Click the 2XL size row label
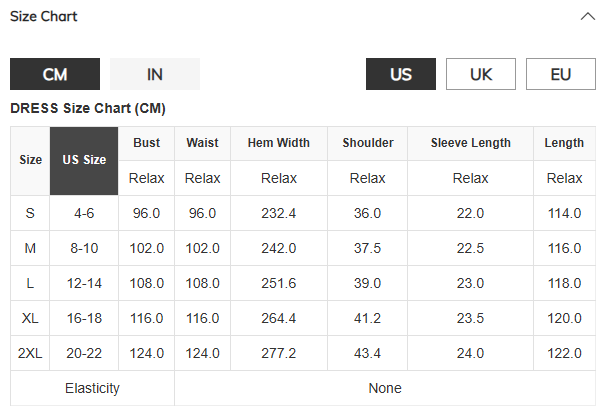Screen dimensions: 603x412 point(30,353)
